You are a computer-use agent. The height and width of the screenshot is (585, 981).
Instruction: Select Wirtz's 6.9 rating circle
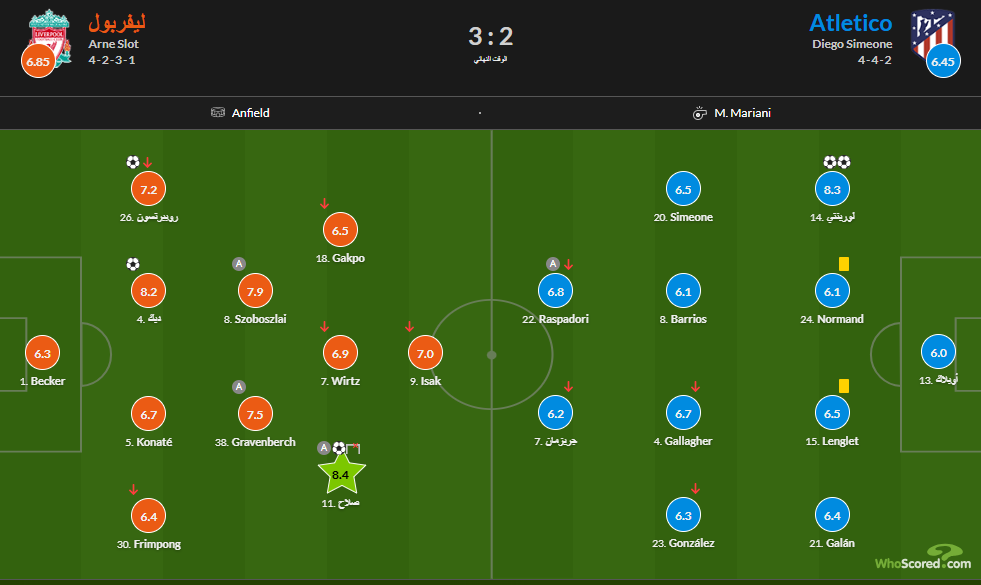click(x=340, y=353)
